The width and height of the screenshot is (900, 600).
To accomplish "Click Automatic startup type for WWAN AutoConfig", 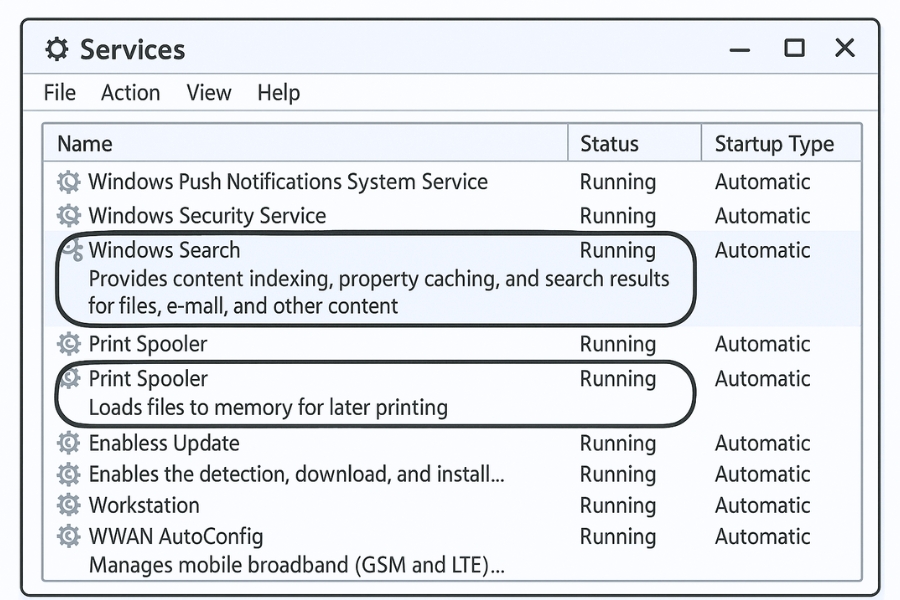I will coord(762,537).
